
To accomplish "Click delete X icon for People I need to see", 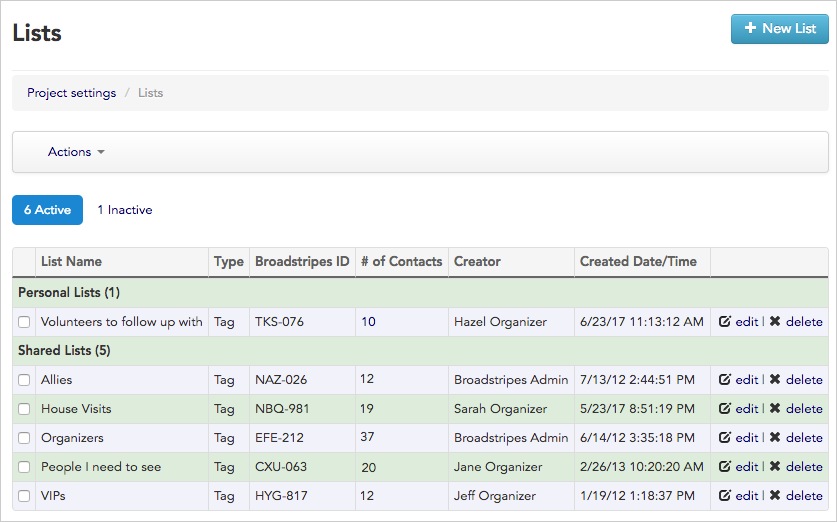I will 775,466.
